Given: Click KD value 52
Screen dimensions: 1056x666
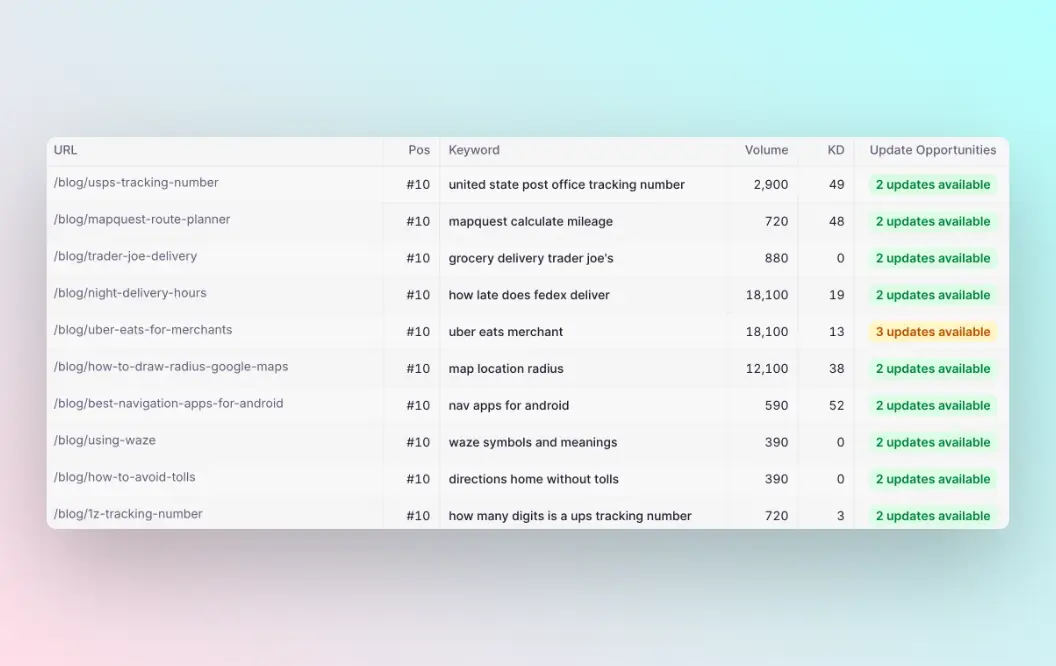Looking at the screenshot, I should point(836,405).
